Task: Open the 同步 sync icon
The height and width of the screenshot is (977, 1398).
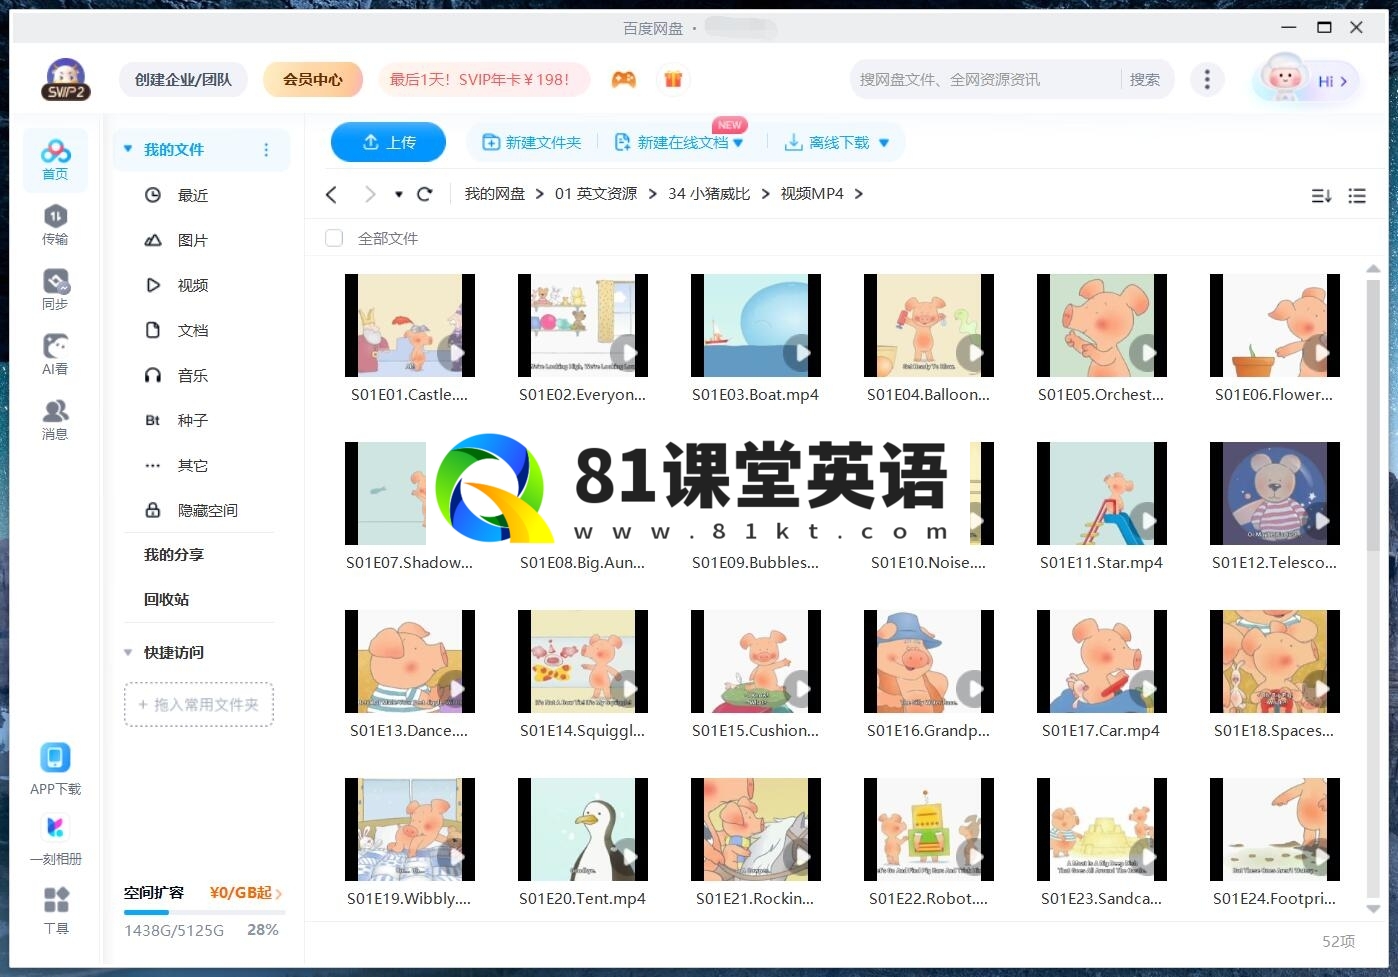Action: pos(55,289)
